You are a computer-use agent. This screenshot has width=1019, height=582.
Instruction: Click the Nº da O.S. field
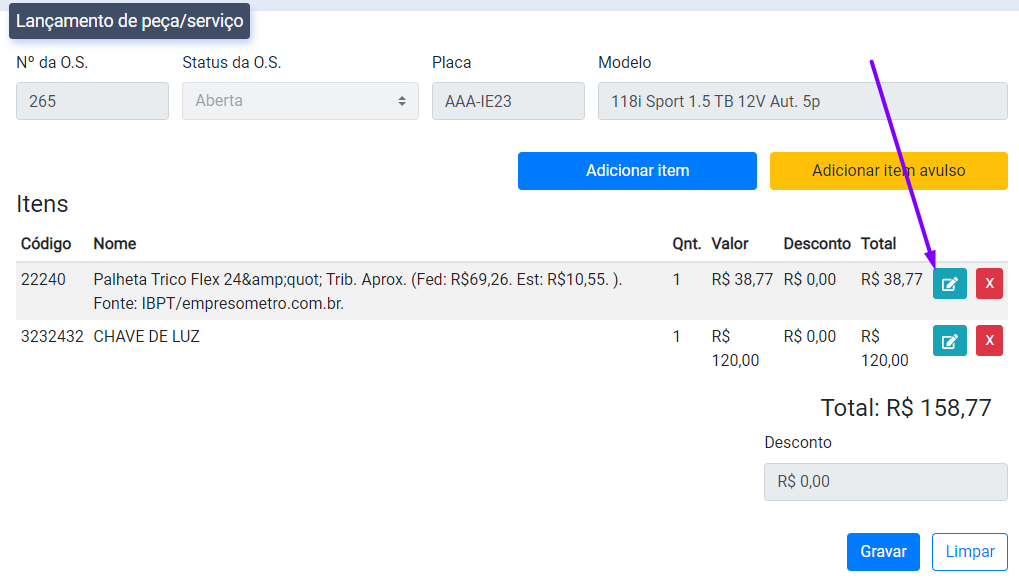tap(92, 101)
